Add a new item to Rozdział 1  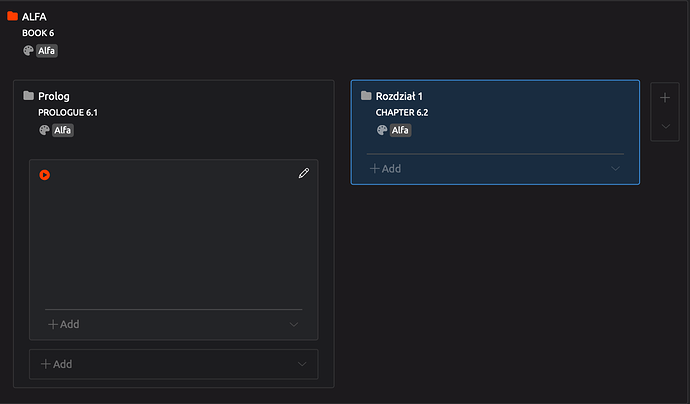point(386,169)
